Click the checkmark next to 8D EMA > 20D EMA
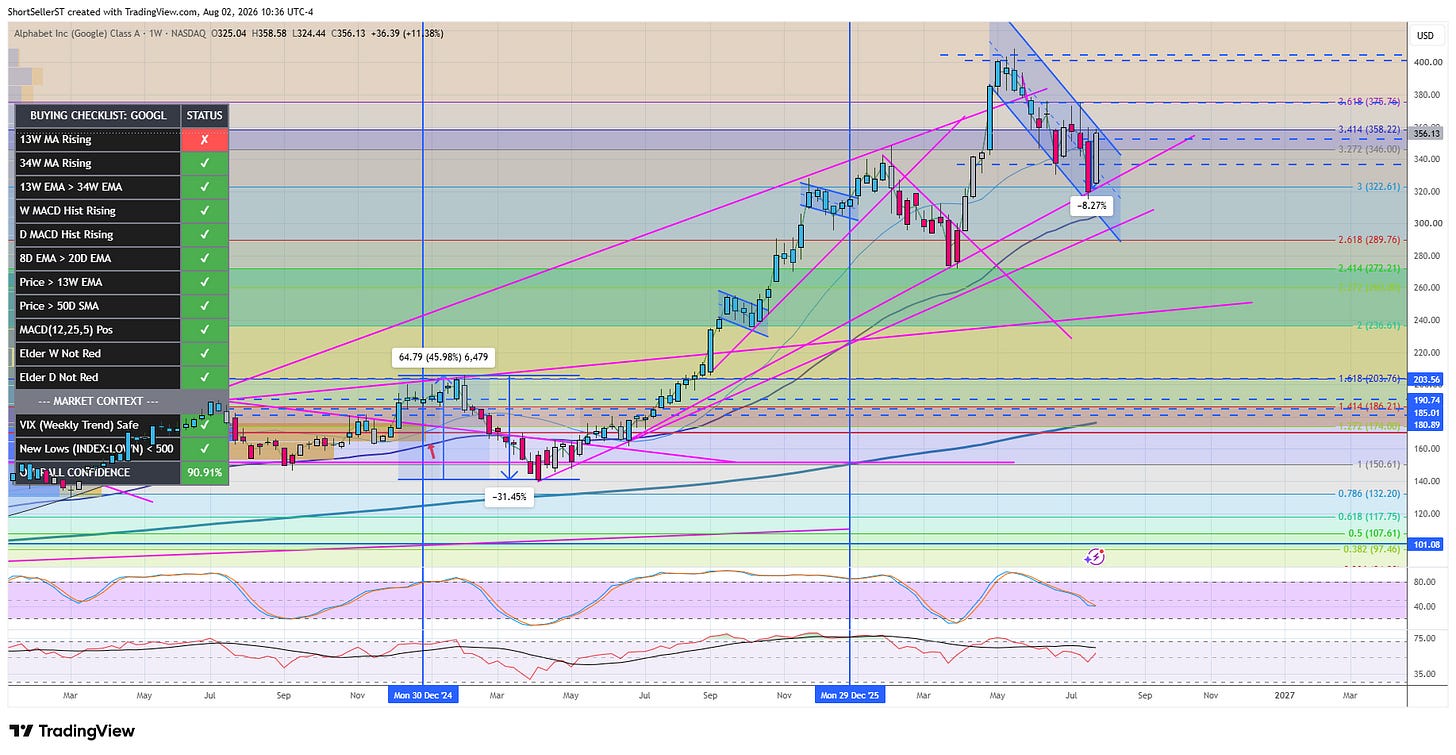 point(205,258)
